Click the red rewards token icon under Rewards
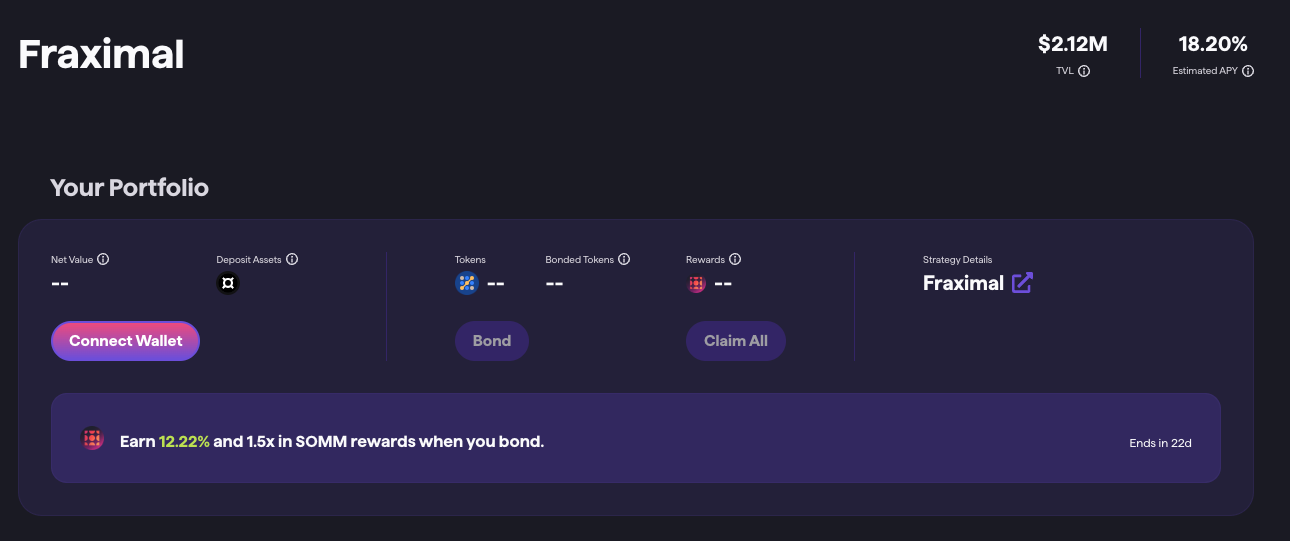 pos(697,283)
